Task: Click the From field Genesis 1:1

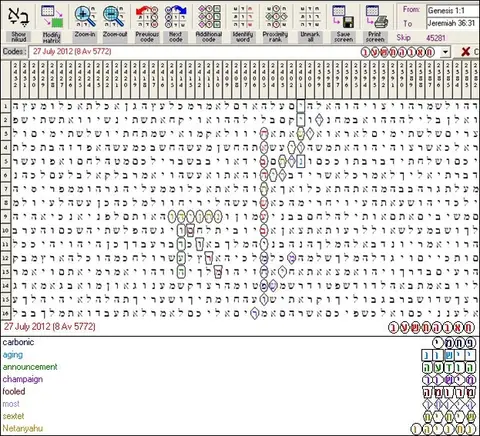Action: 453,11
